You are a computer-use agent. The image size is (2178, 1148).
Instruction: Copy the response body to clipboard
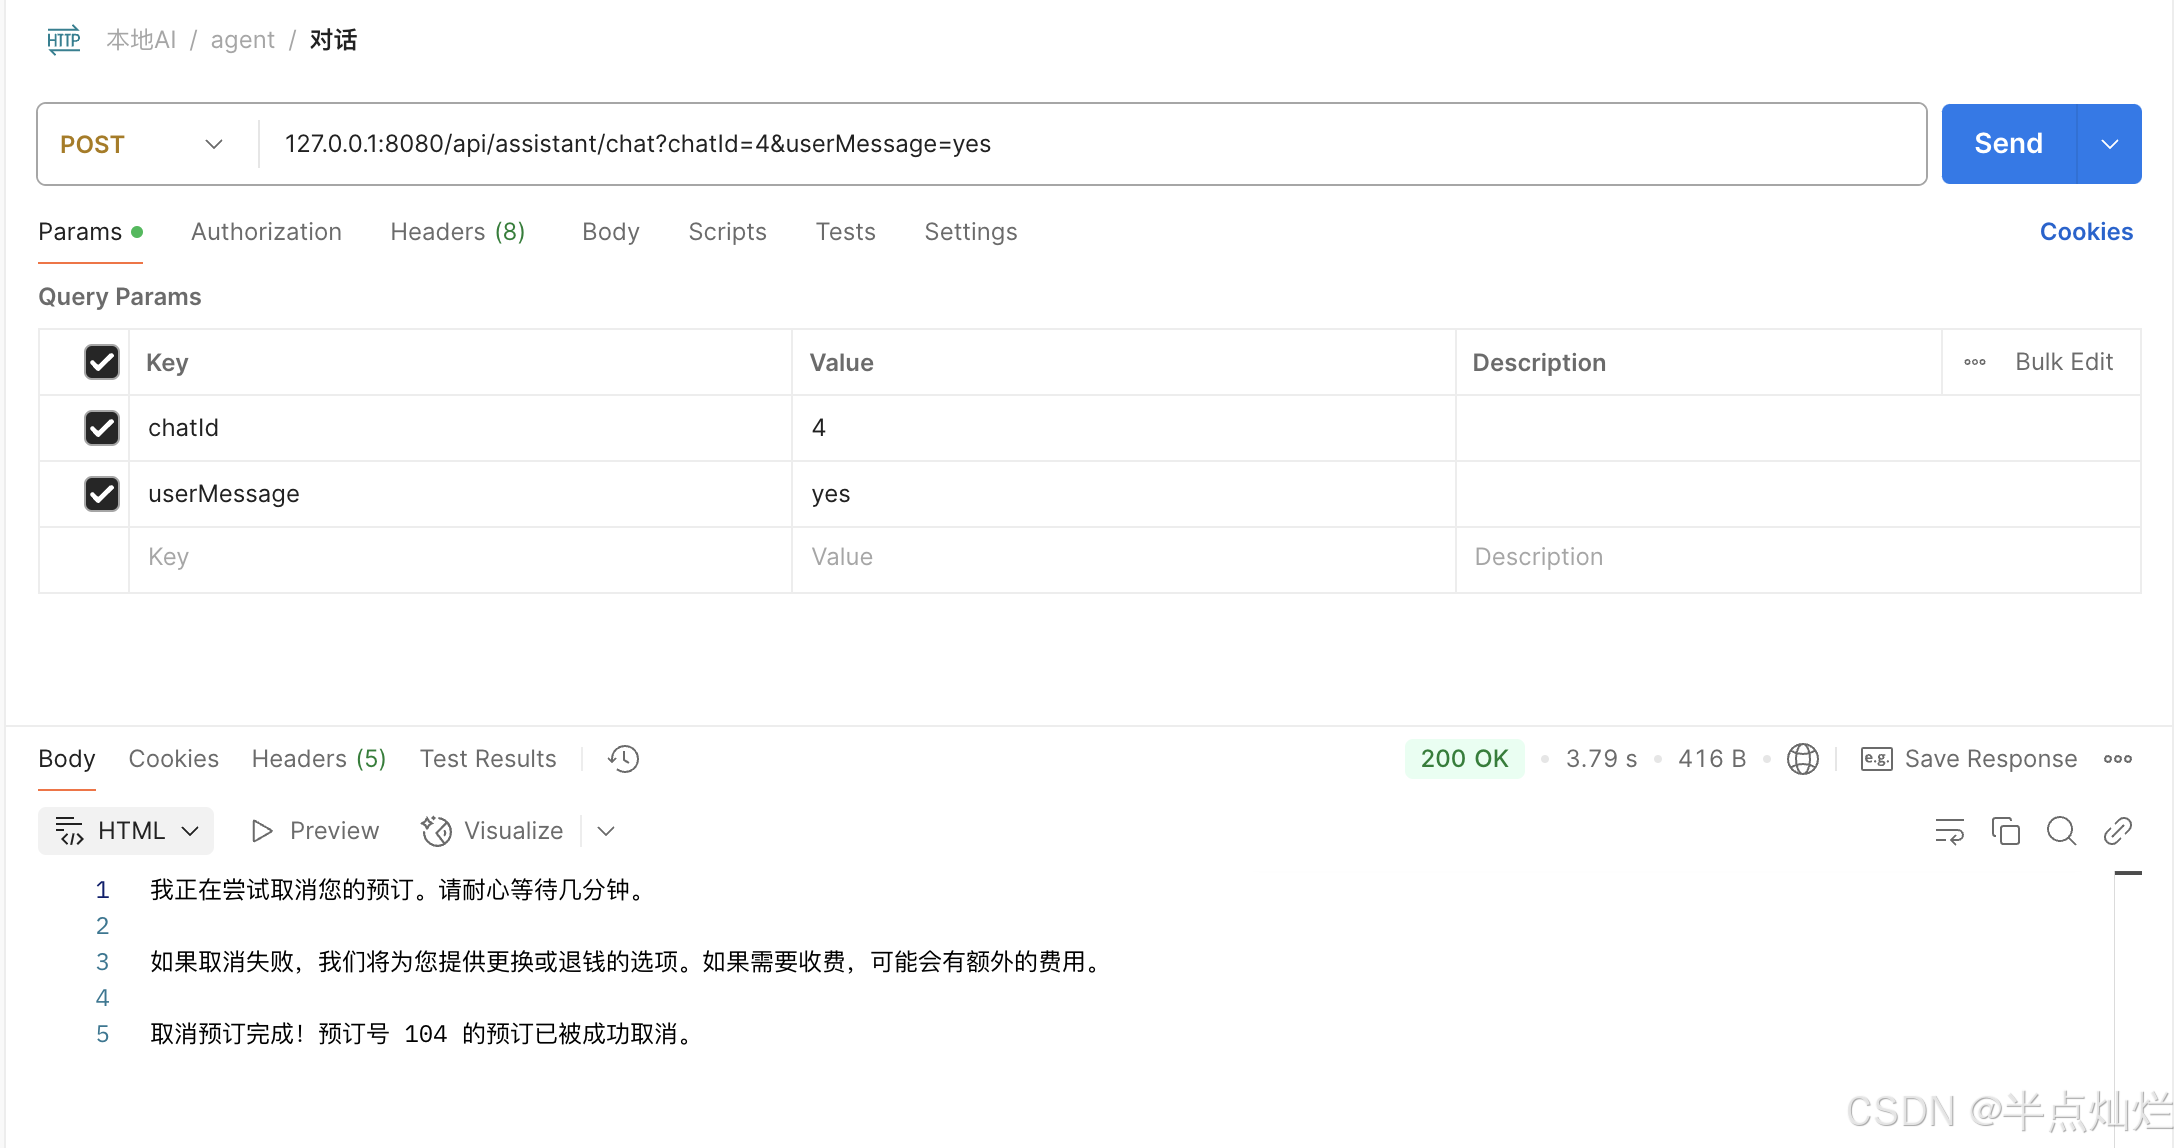pos(2005,831)
